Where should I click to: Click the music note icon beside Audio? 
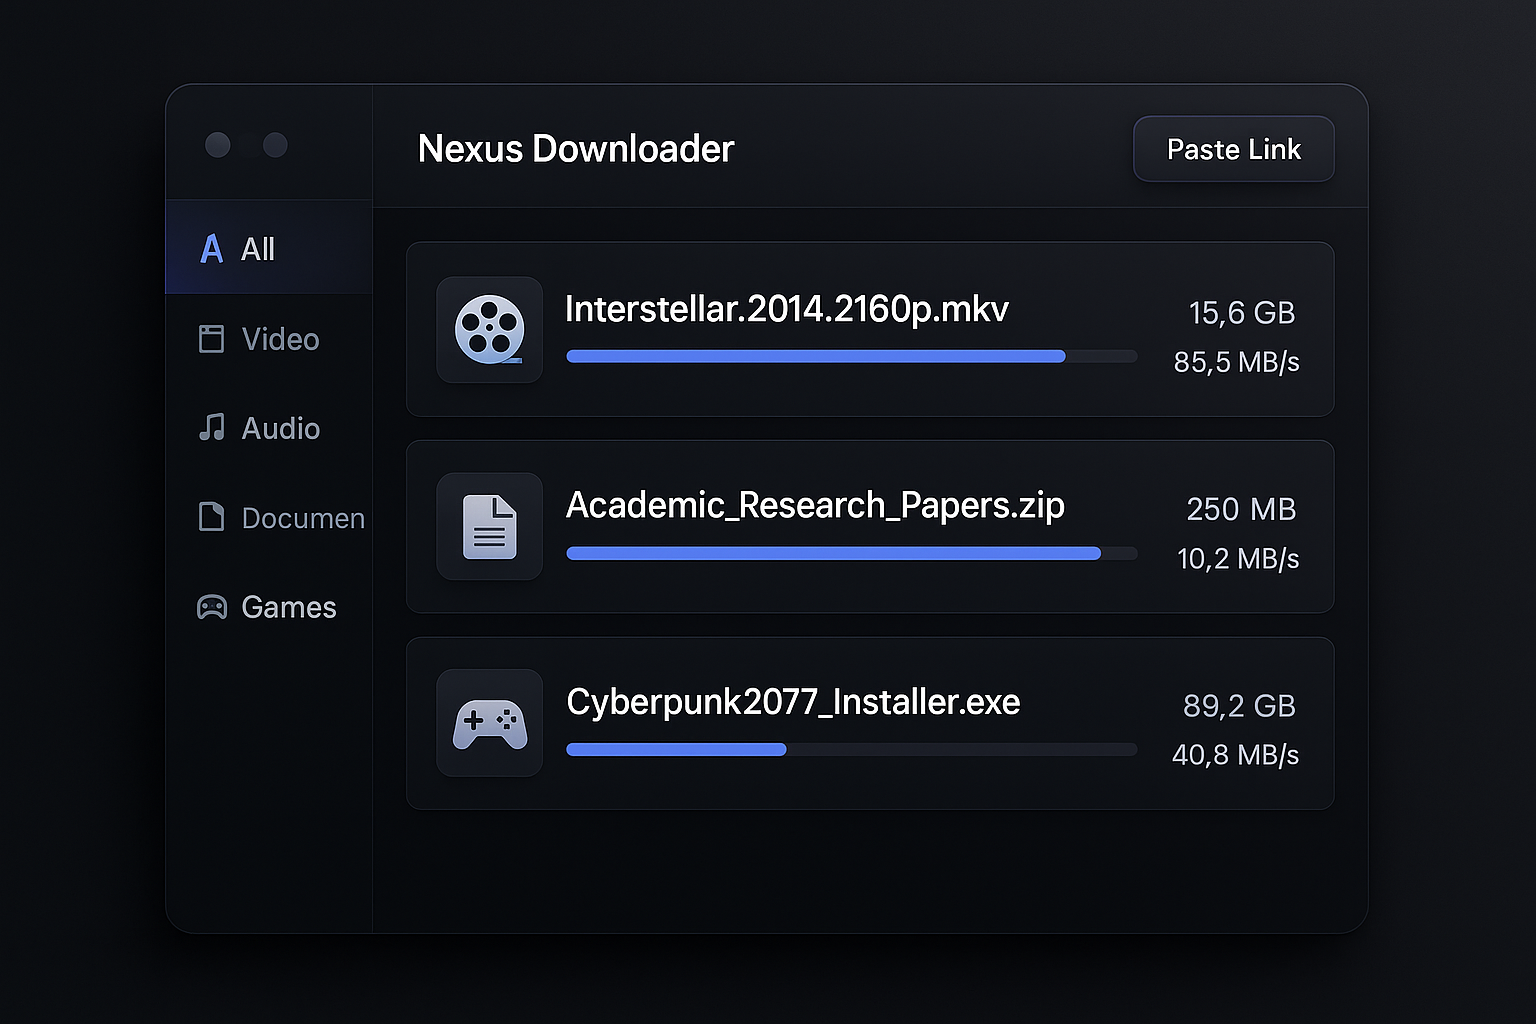(x=211, y=428)
